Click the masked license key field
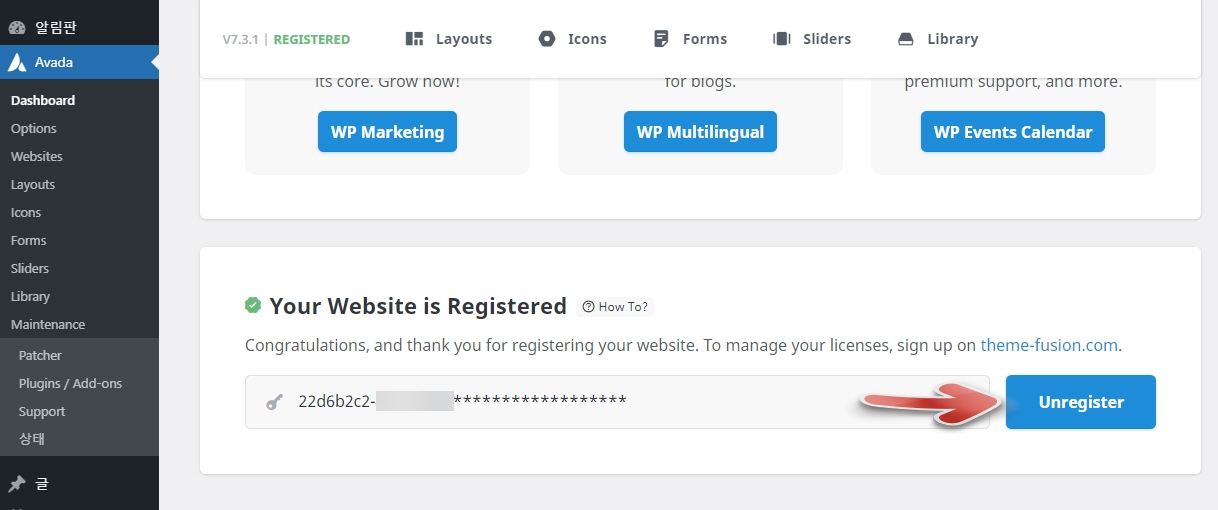Screen dimensions: 1218x510 (617, 402)
